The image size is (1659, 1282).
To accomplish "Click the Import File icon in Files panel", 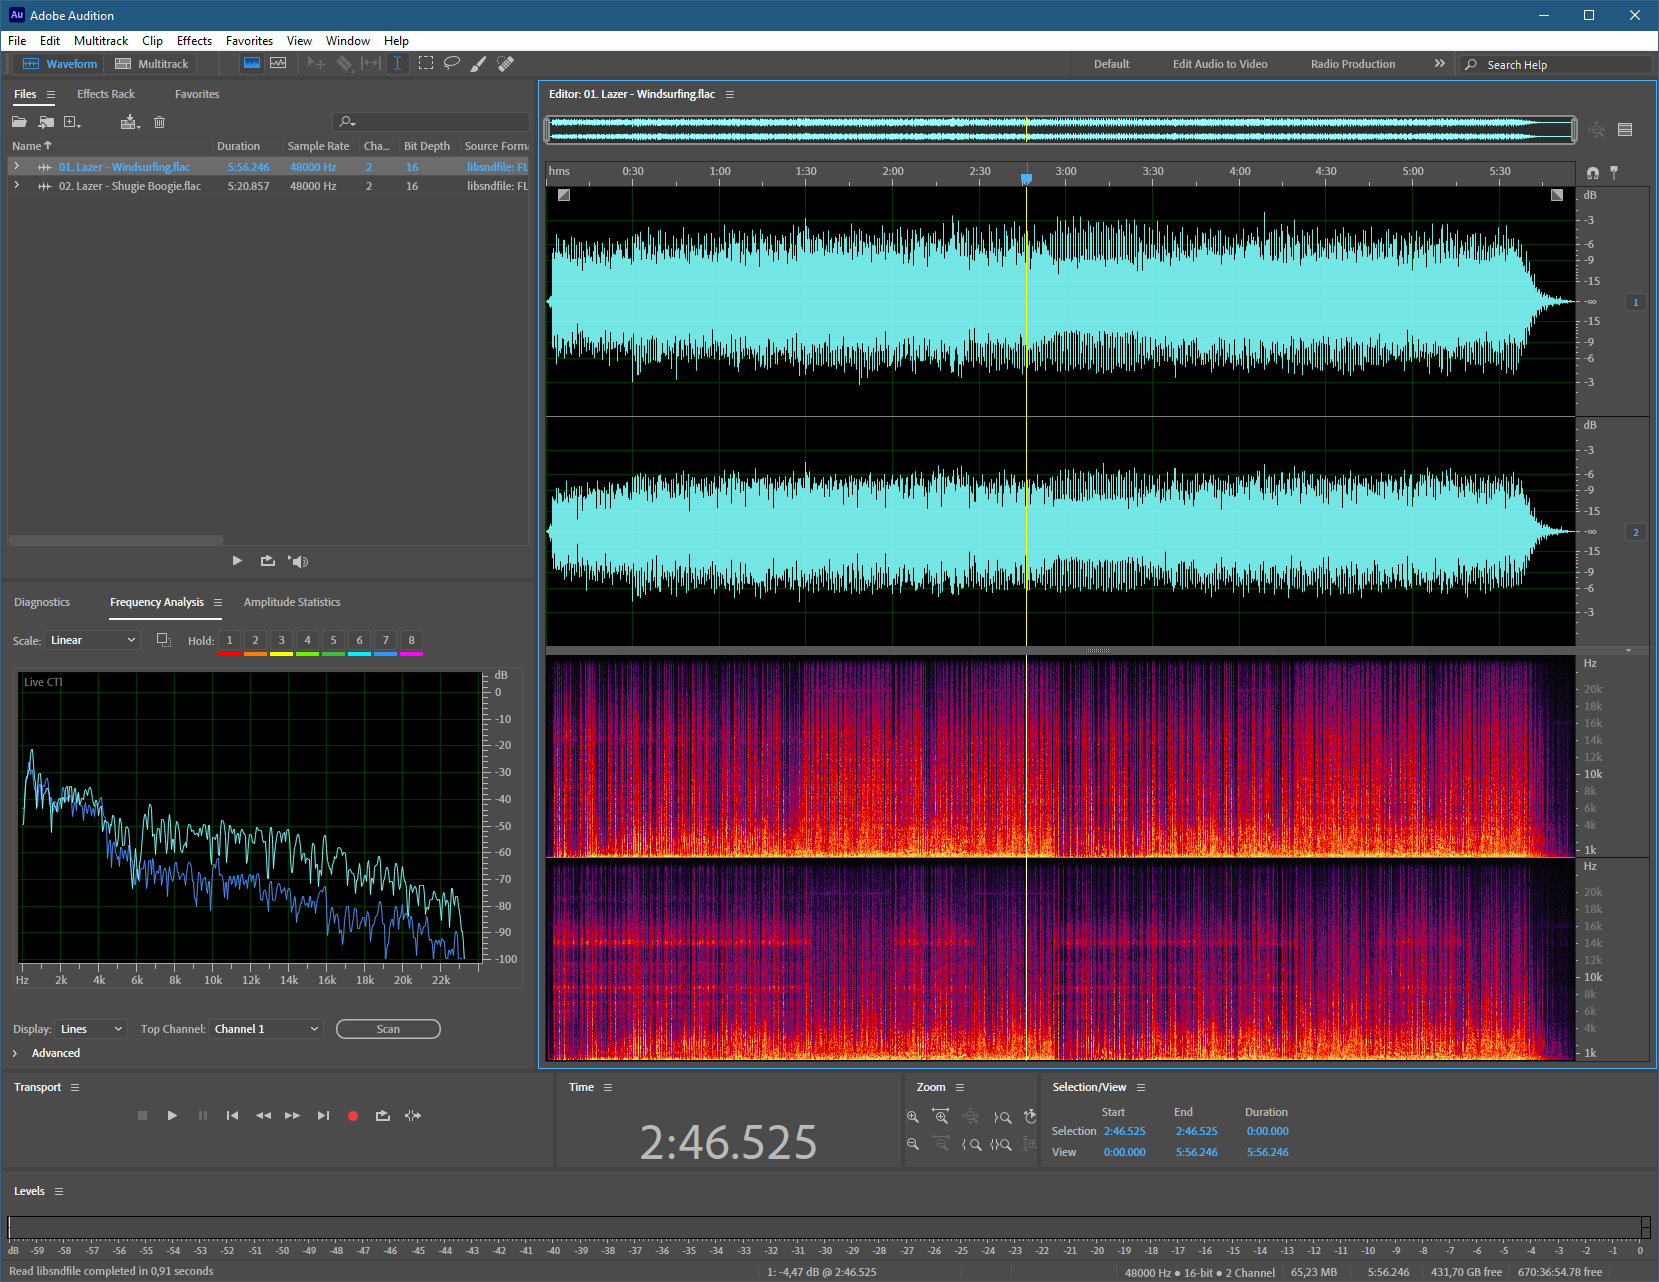I will coord(46,122).
